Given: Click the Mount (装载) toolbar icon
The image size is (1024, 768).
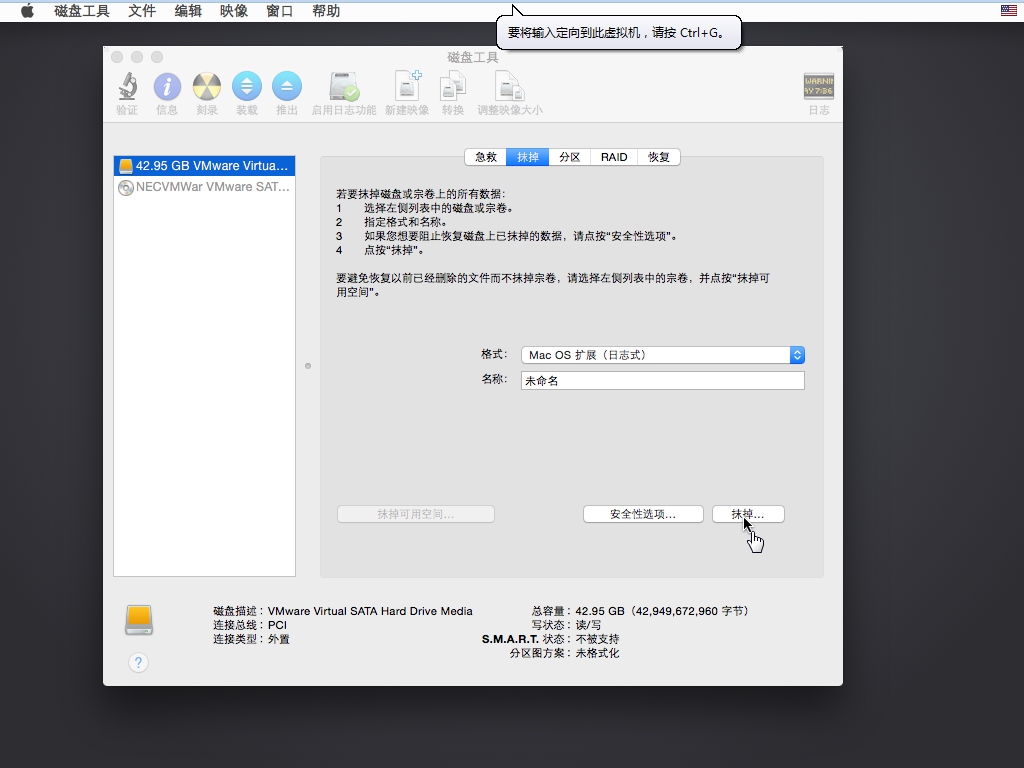Looking at the screenshot, I should click(x=247, y=86).
